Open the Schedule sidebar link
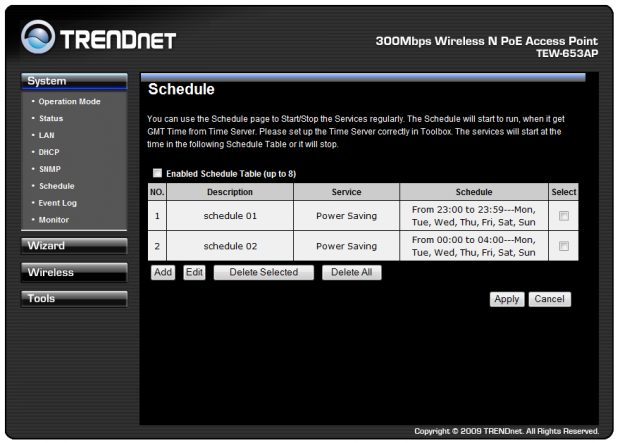 (57, 186)
